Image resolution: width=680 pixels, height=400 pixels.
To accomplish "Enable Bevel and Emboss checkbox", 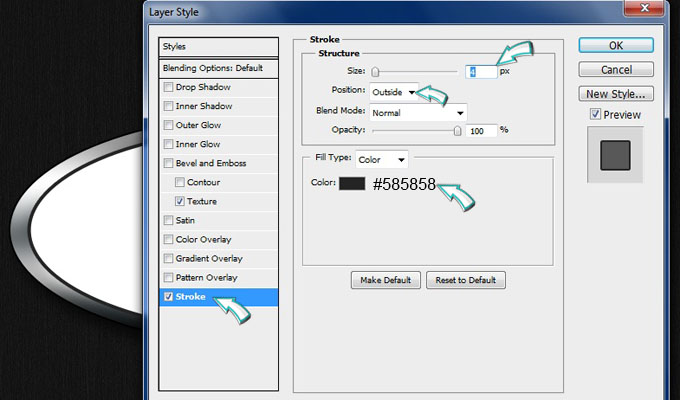I will 168,163.
